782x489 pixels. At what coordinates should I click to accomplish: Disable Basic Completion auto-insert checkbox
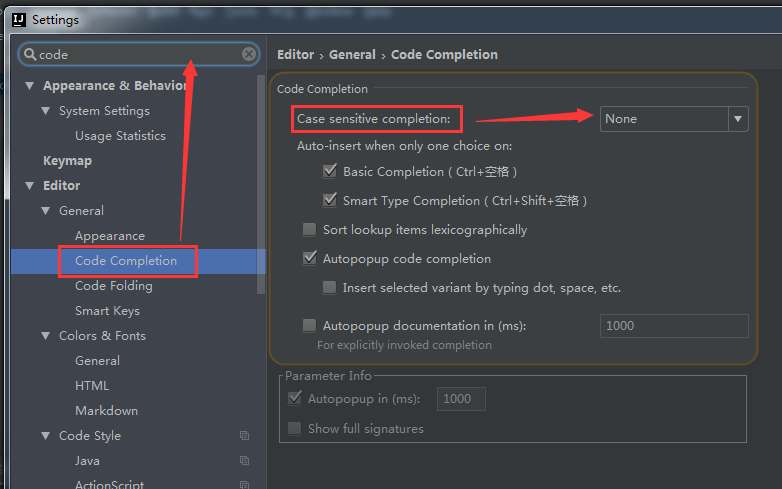(x=329, y=172)
